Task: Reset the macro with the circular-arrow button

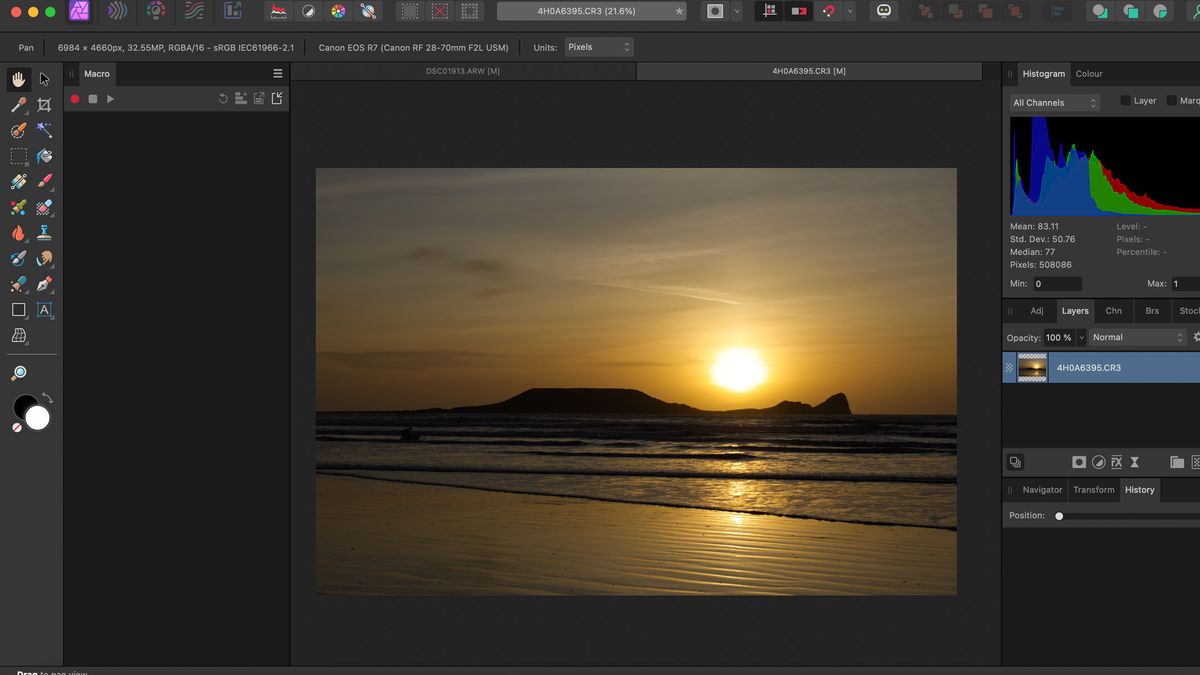Action: (223, 98)
